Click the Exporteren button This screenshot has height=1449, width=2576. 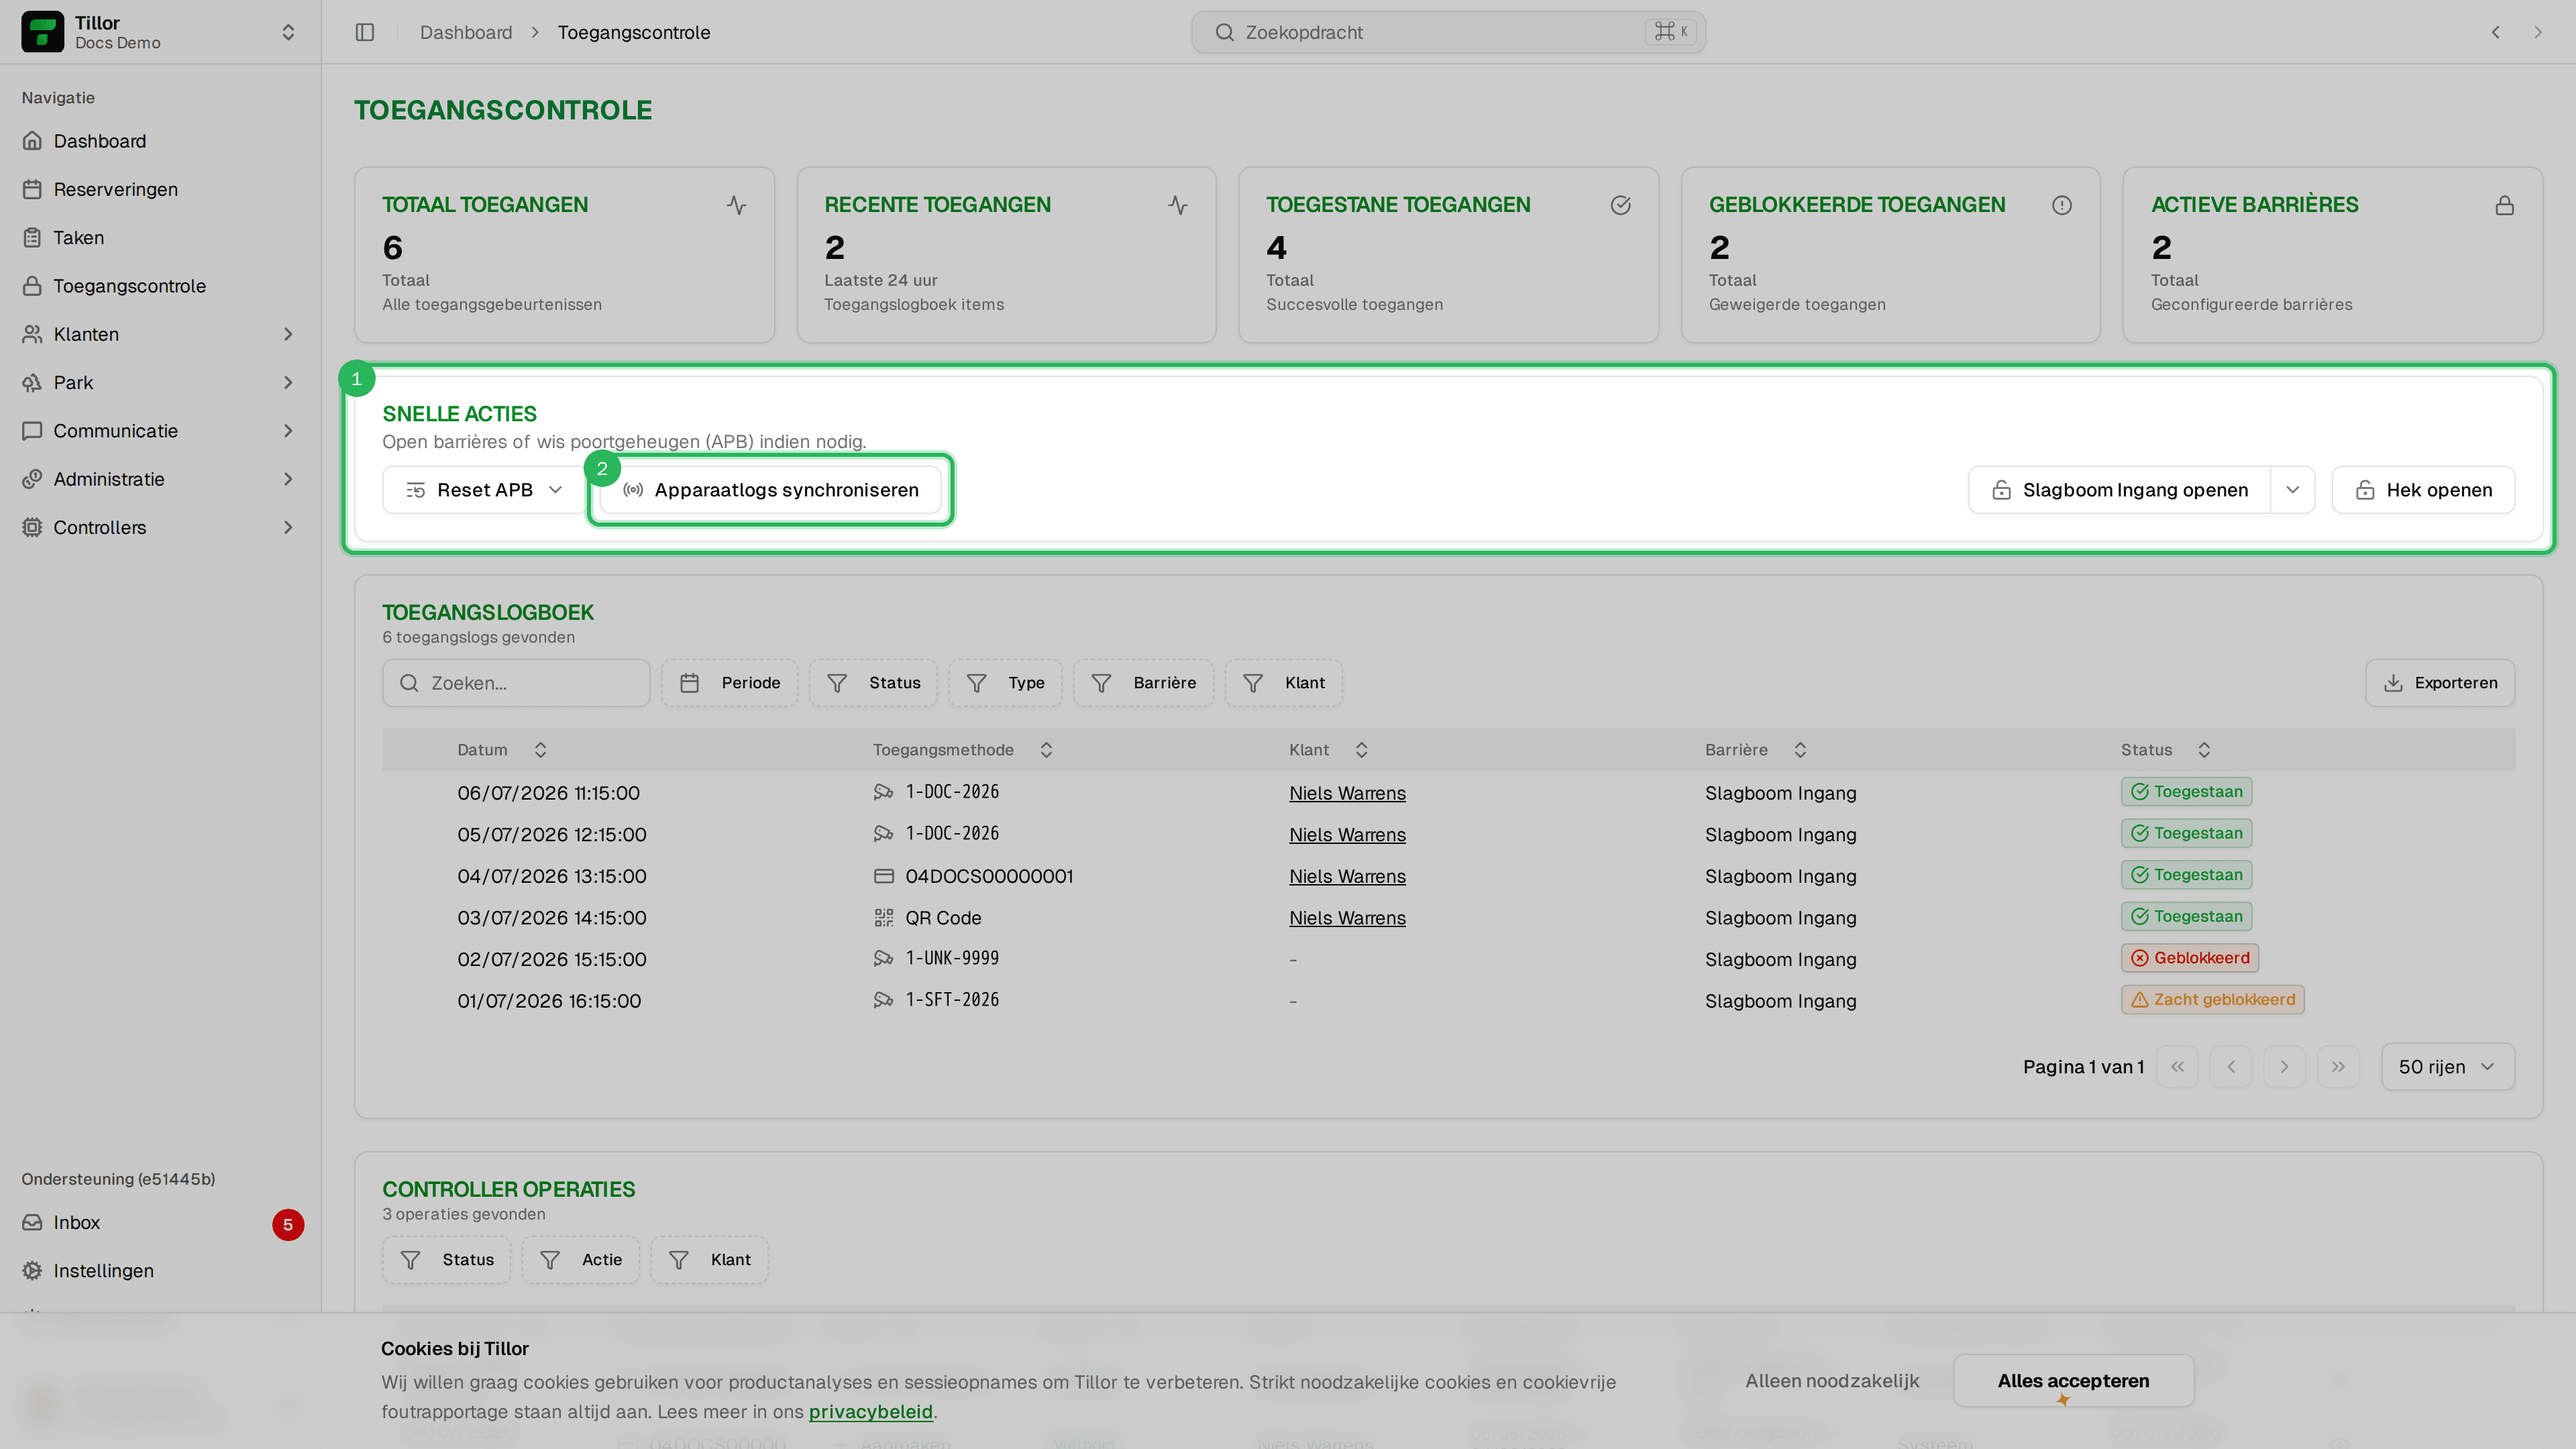(x=2440, y=683)
